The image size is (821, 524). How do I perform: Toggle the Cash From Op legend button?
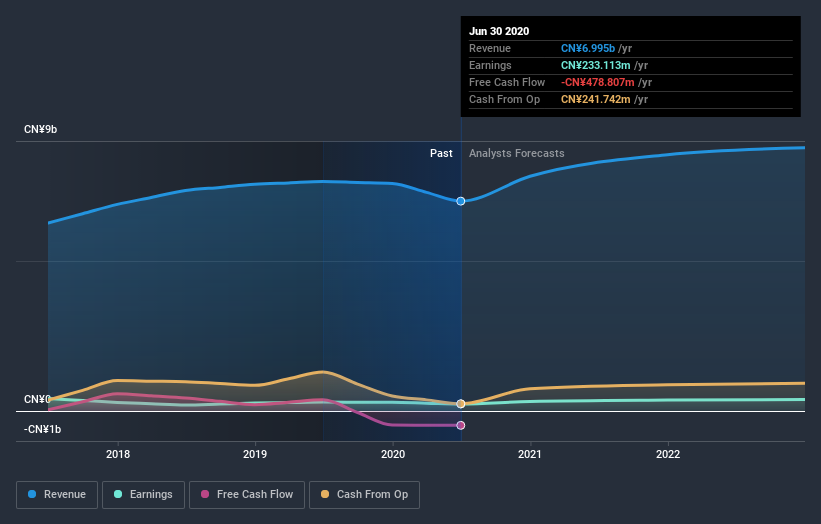point(364,495)
